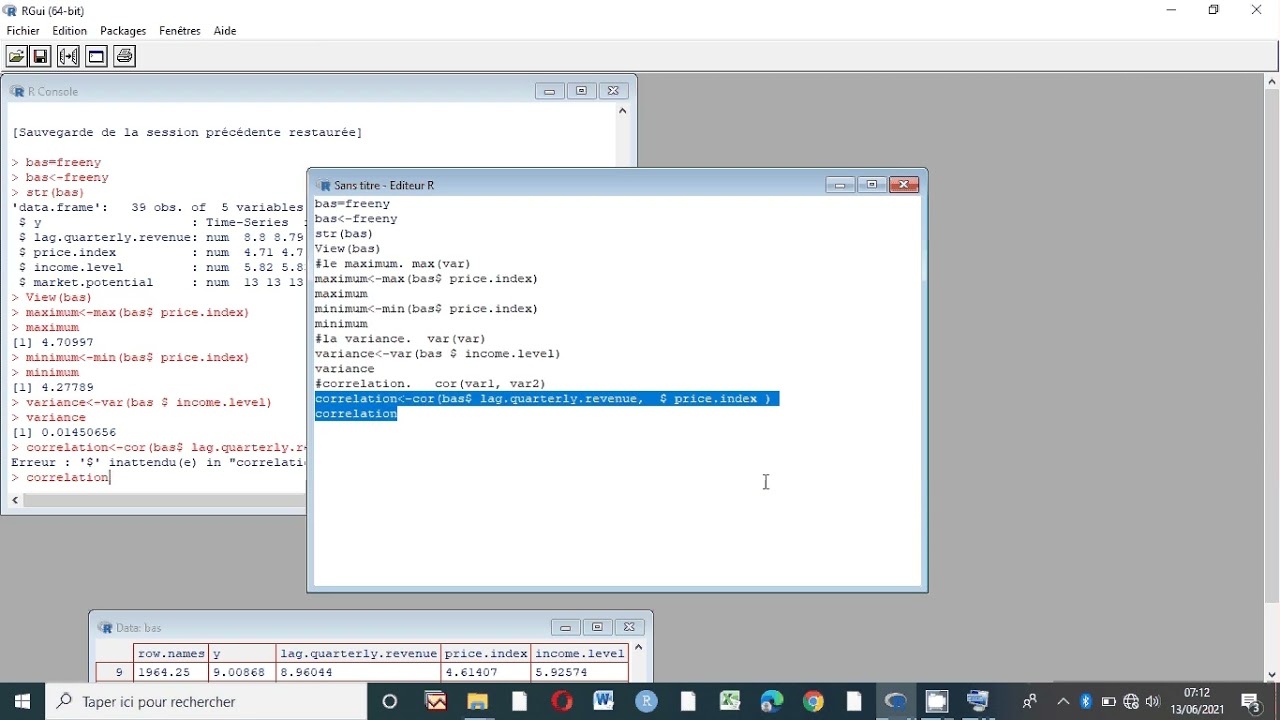Open the R application taskbar icon
Image resolution: width=1280 pixels, height=720 pixels.
pos(646,702)
